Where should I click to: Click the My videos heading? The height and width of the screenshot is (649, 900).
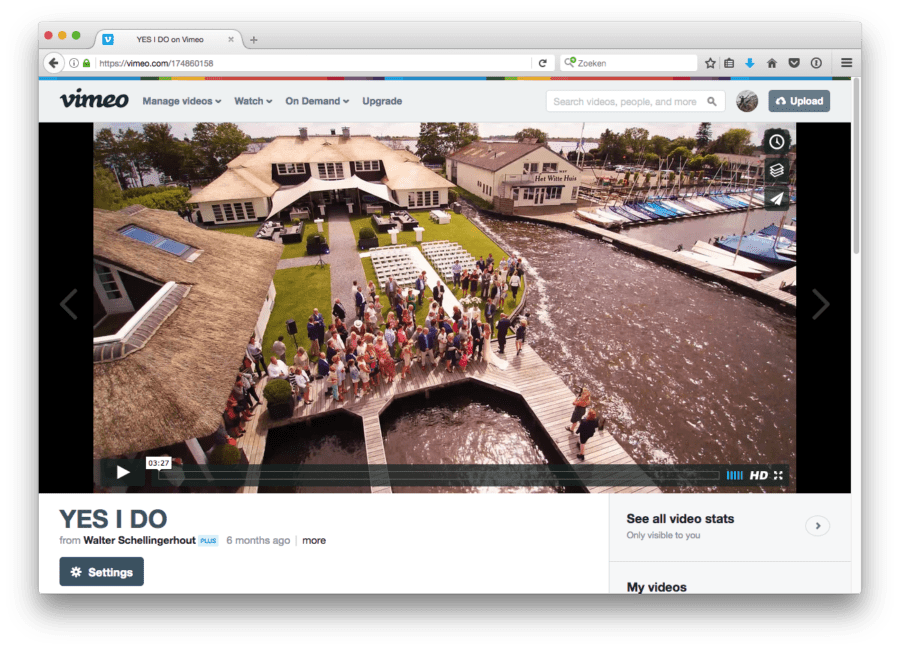pyautogui.click(x=657, y=587)
